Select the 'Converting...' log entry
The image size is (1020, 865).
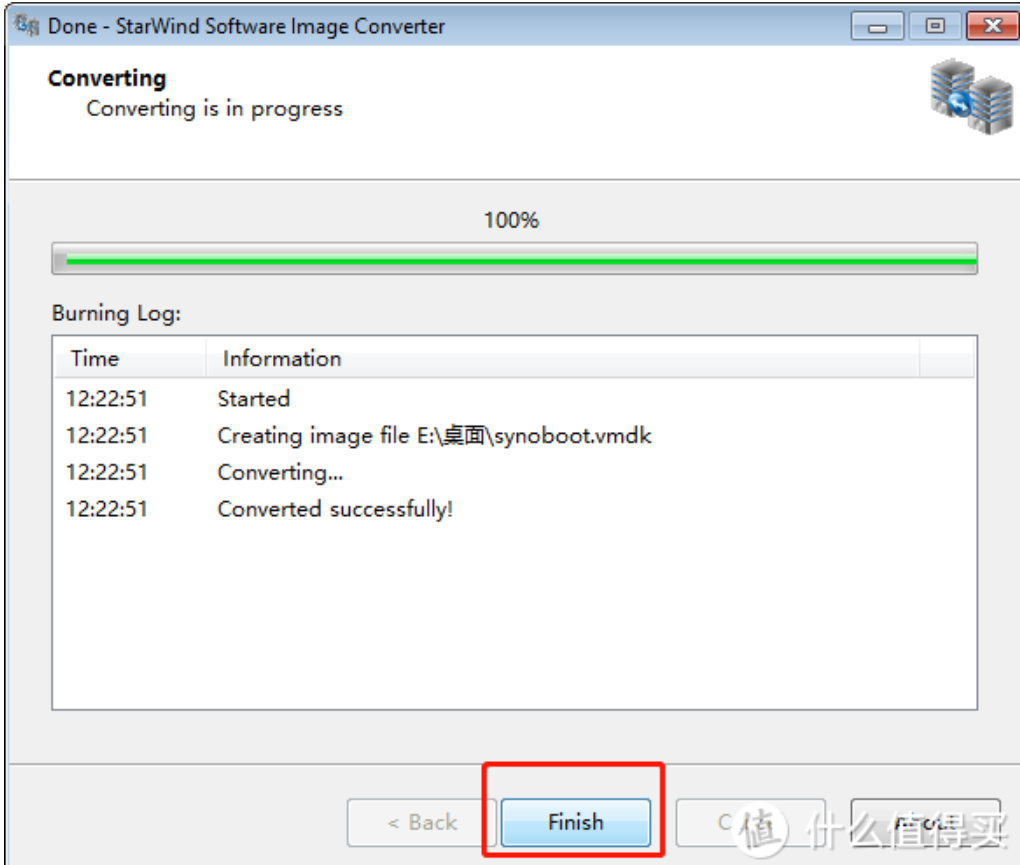pos(514,472)
